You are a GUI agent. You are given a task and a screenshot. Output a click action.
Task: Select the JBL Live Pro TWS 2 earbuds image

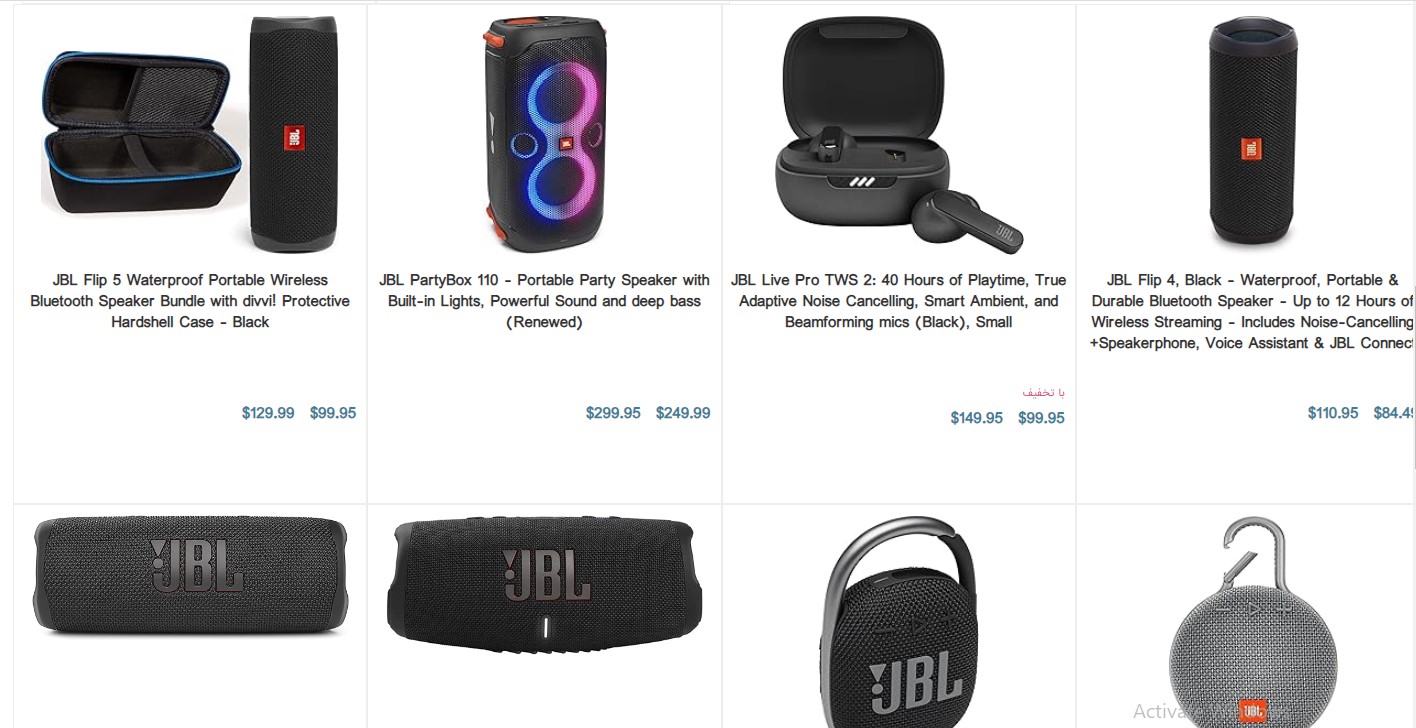click(899, 134)
